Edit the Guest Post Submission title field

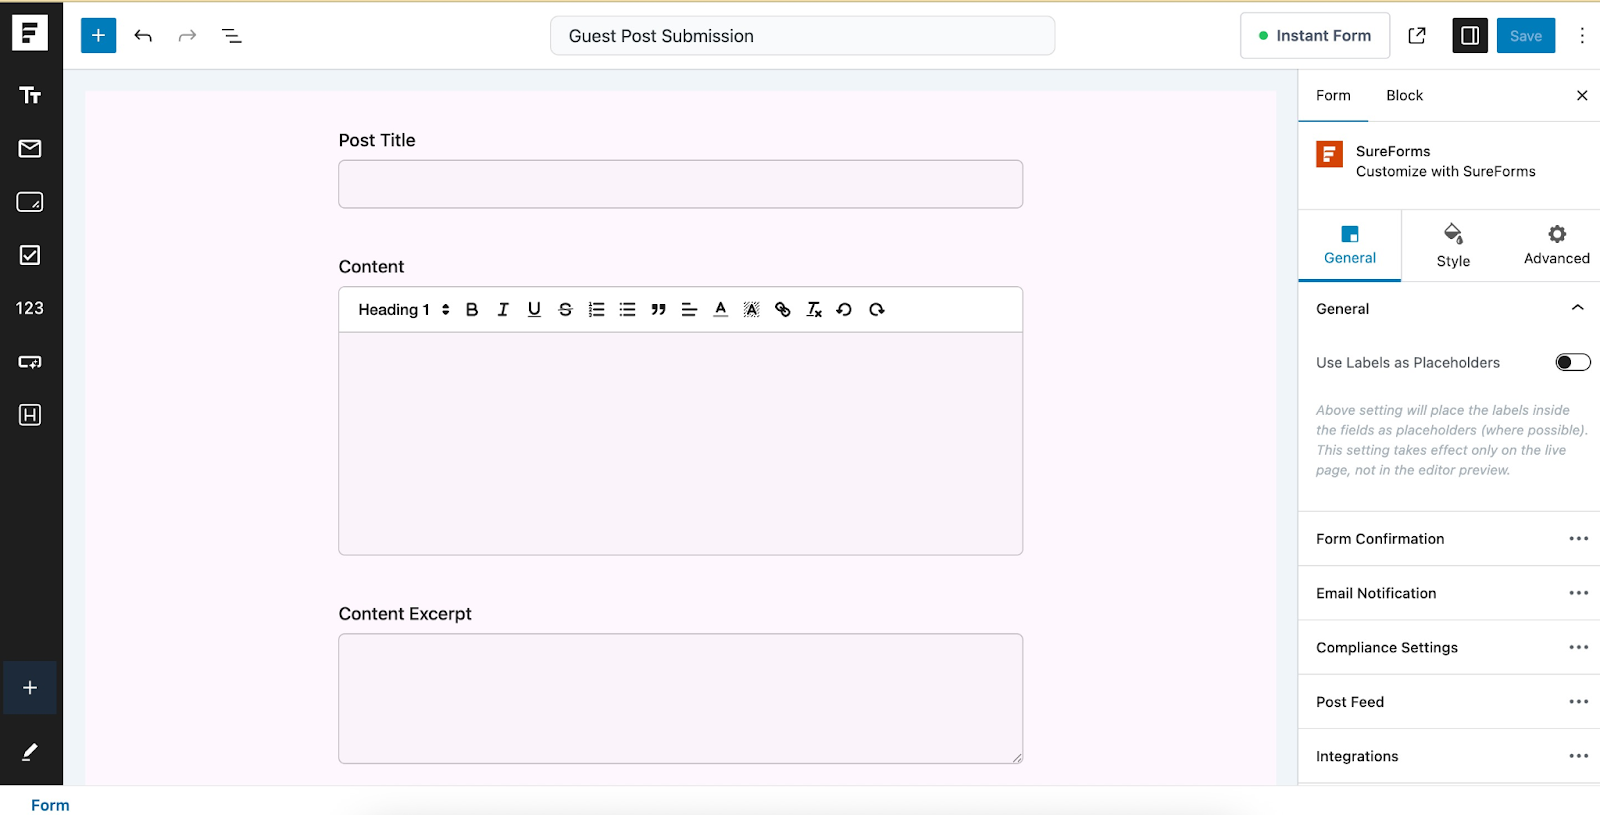(x=800, y=35)
